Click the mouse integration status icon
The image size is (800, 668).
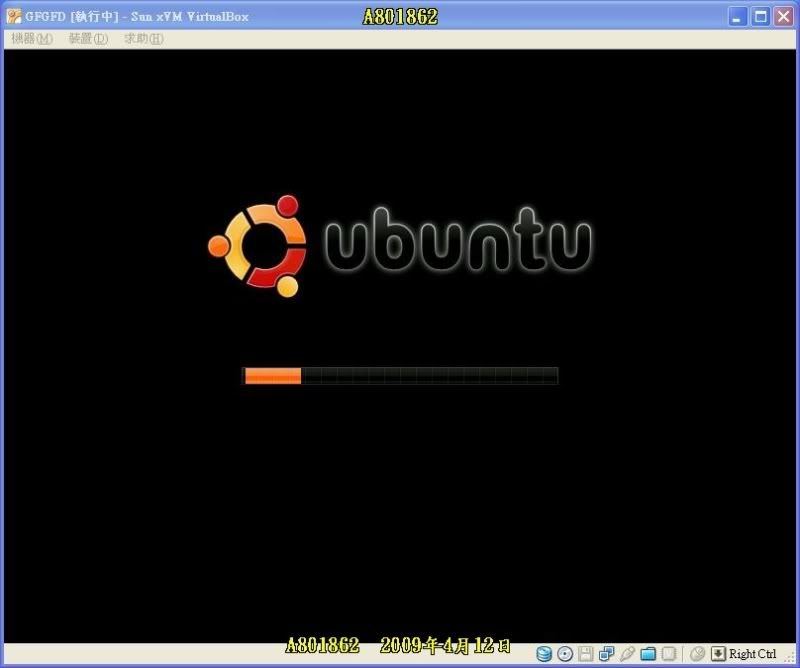(x=697, y=654)
